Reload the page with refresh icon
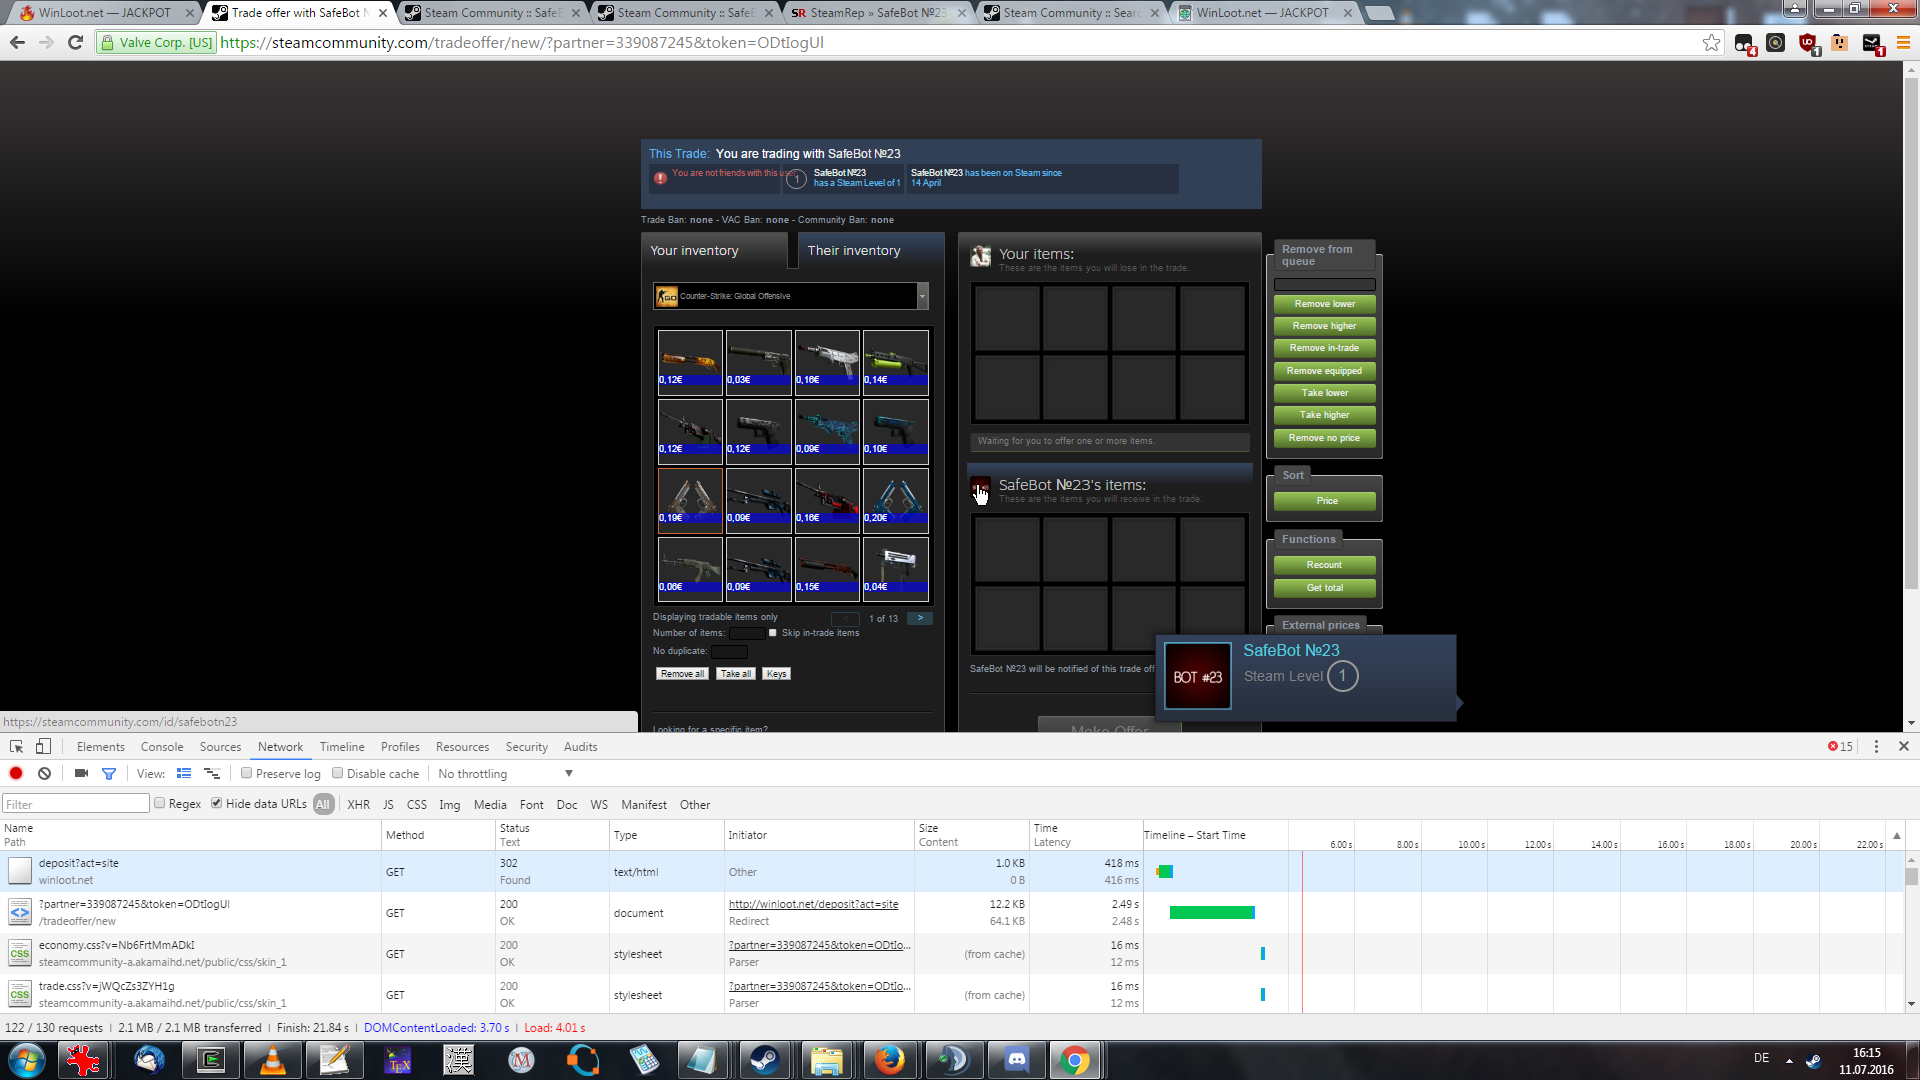Viewport: 1920px width, 1080px height. click(75, 43)
